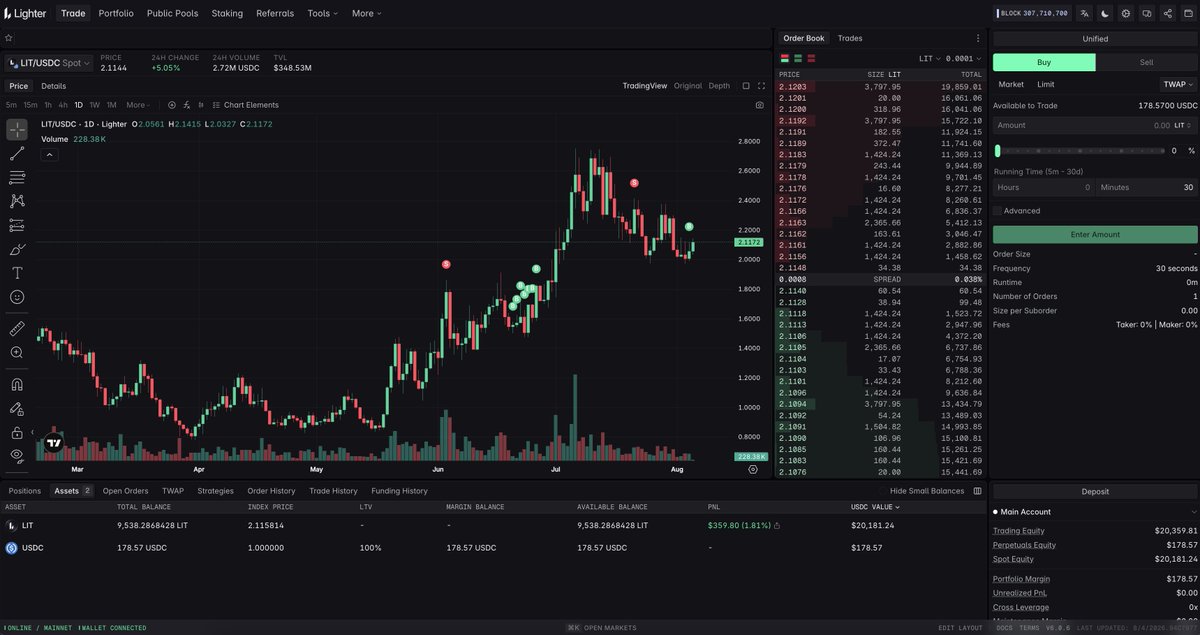Go to Public Pools
The width and height of the screenshot is (1200, 635).
pos(172,14)
